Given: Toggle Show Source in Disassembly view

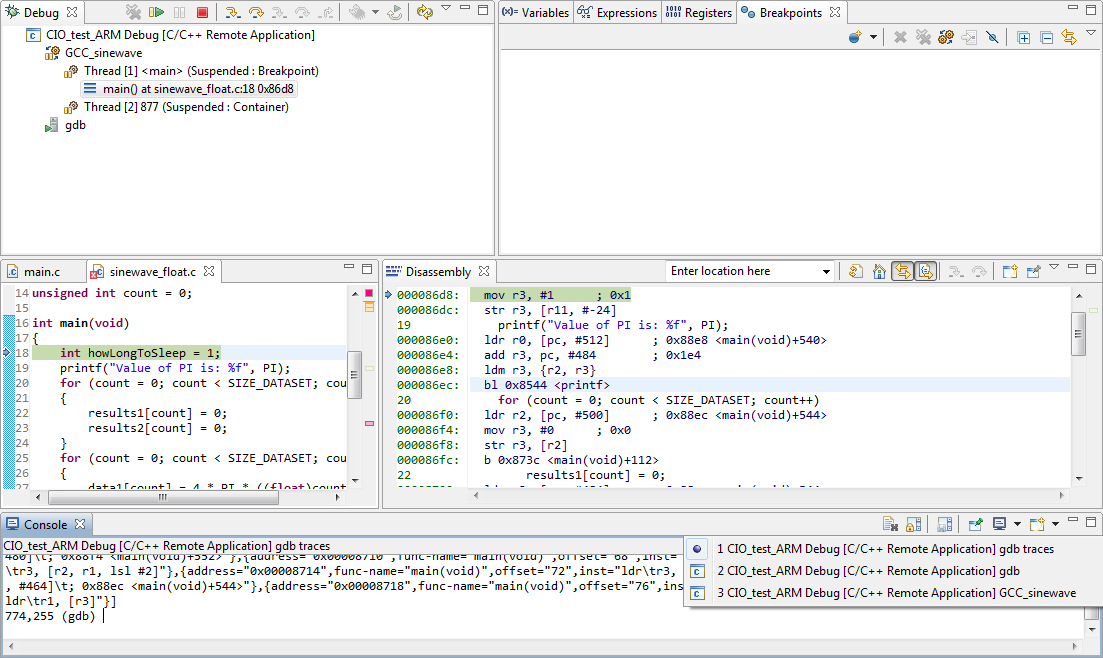Looking at the screenshot, I should point(926,271).
